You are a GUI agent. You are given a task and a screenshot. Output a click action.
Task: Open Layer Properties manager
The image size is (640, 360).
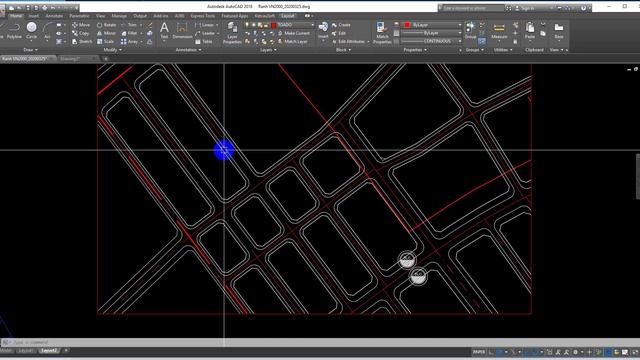[232, 33]
